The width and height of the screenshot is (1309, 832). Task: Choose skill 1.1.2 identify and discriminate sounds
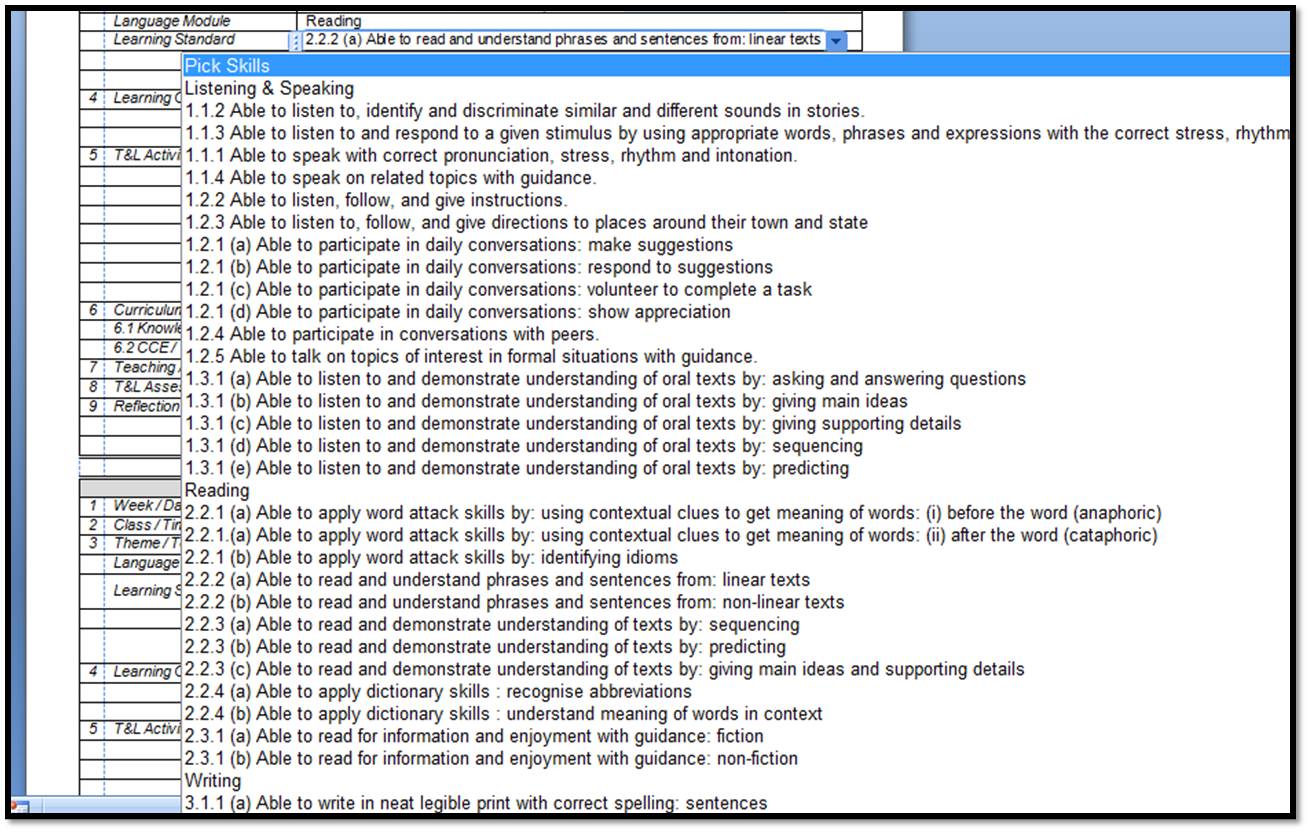525,111
